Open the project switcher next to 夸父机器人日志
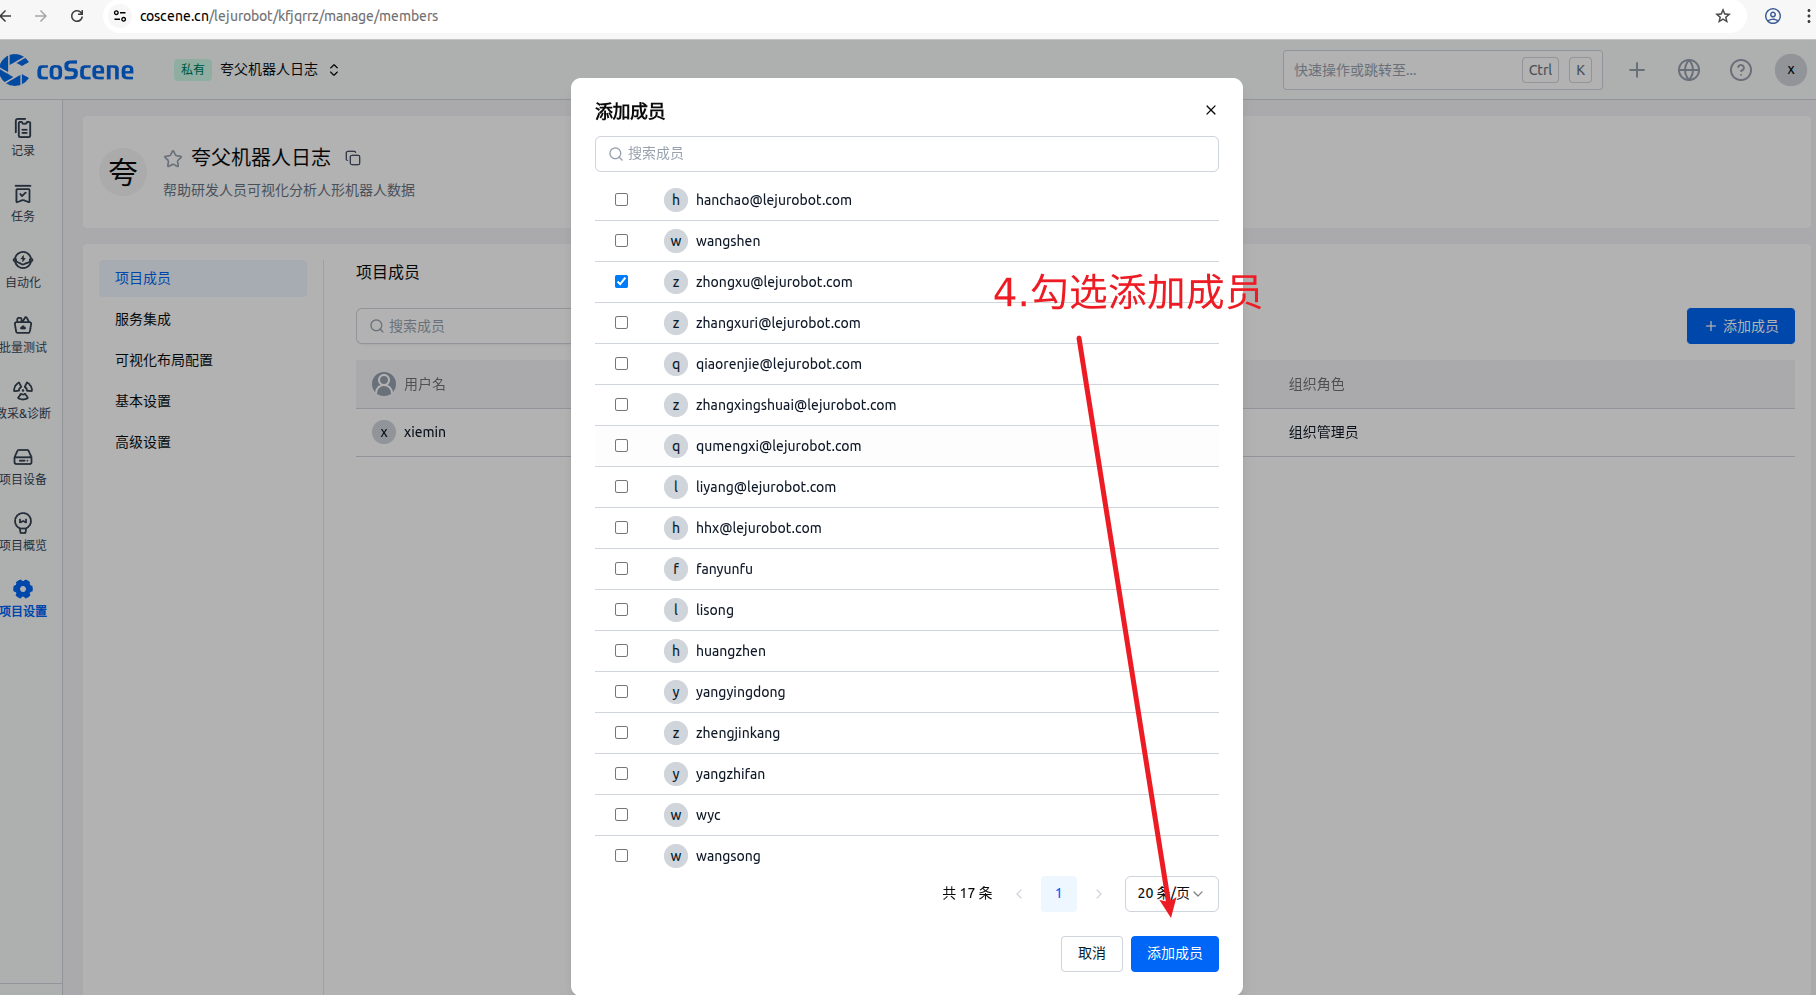Image resolution: width=1816 pixels, height=995 pixels. pyautogui.click(x=336, y=69)
